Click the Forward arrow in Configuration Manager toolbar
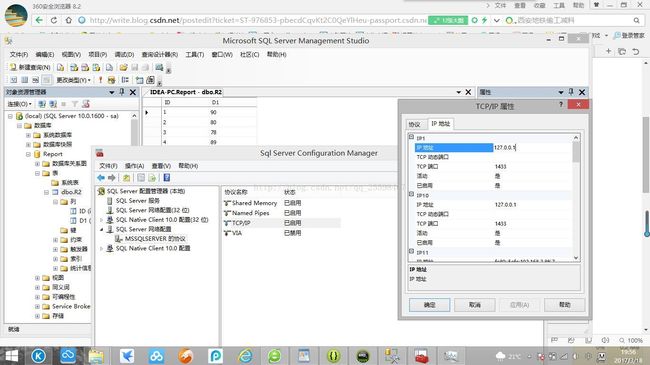 click(x=112, y=178)
